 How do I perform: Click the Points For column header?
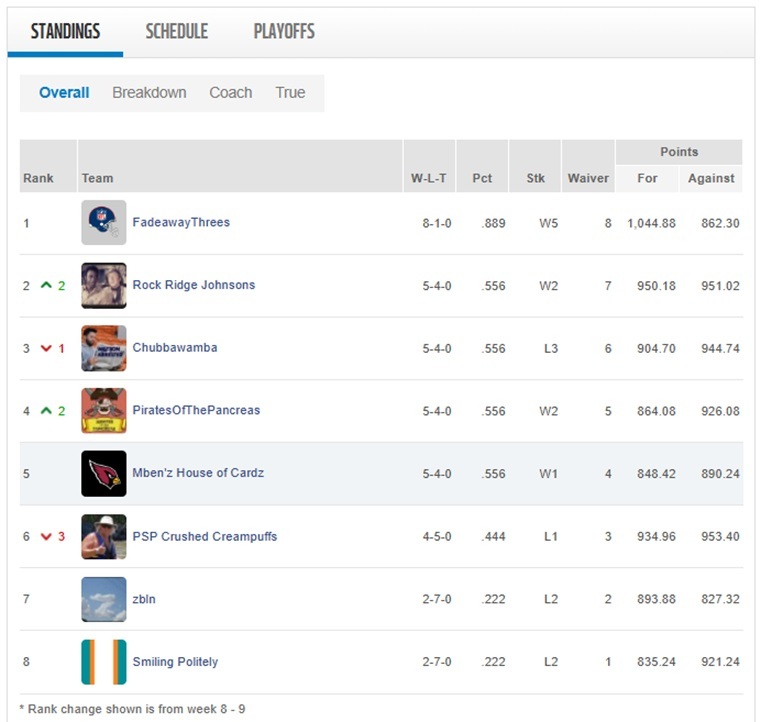click(647, 178)
